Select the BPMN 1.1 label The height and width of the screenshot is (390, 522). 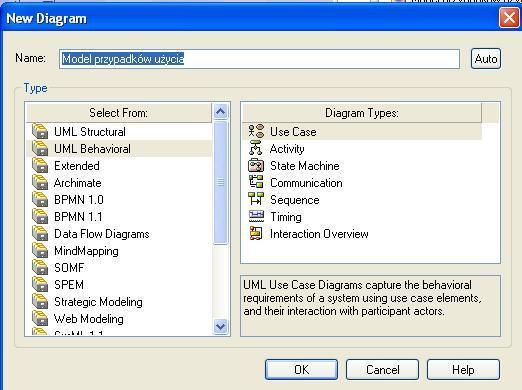point(78,217)
